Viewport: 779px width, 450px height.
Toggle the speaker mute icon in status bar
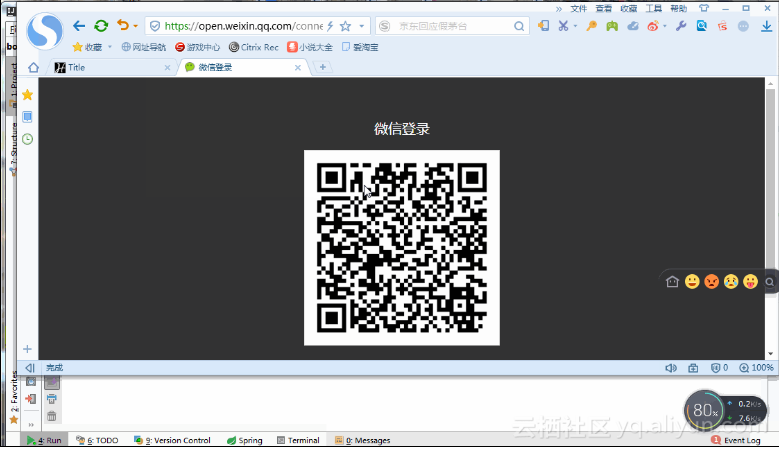coord(671,368)
